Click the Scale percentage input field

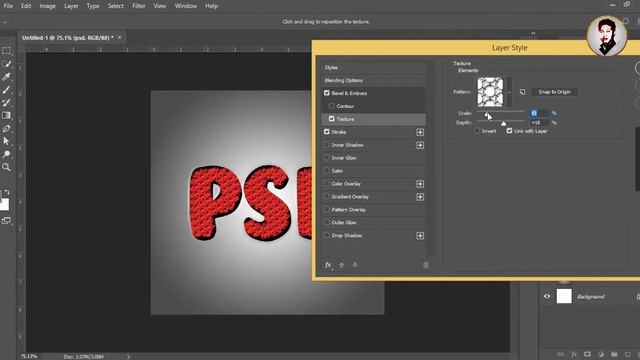click(x=540, y=113)
